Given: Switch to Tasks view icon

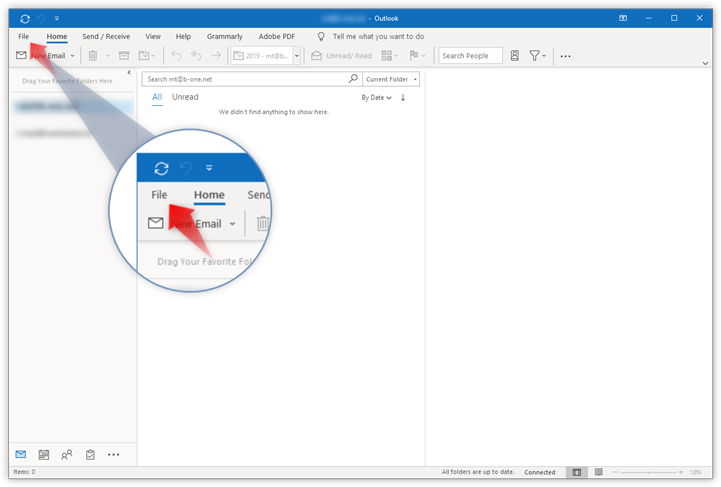Looking at the screenshot, I should coord(90,455).
